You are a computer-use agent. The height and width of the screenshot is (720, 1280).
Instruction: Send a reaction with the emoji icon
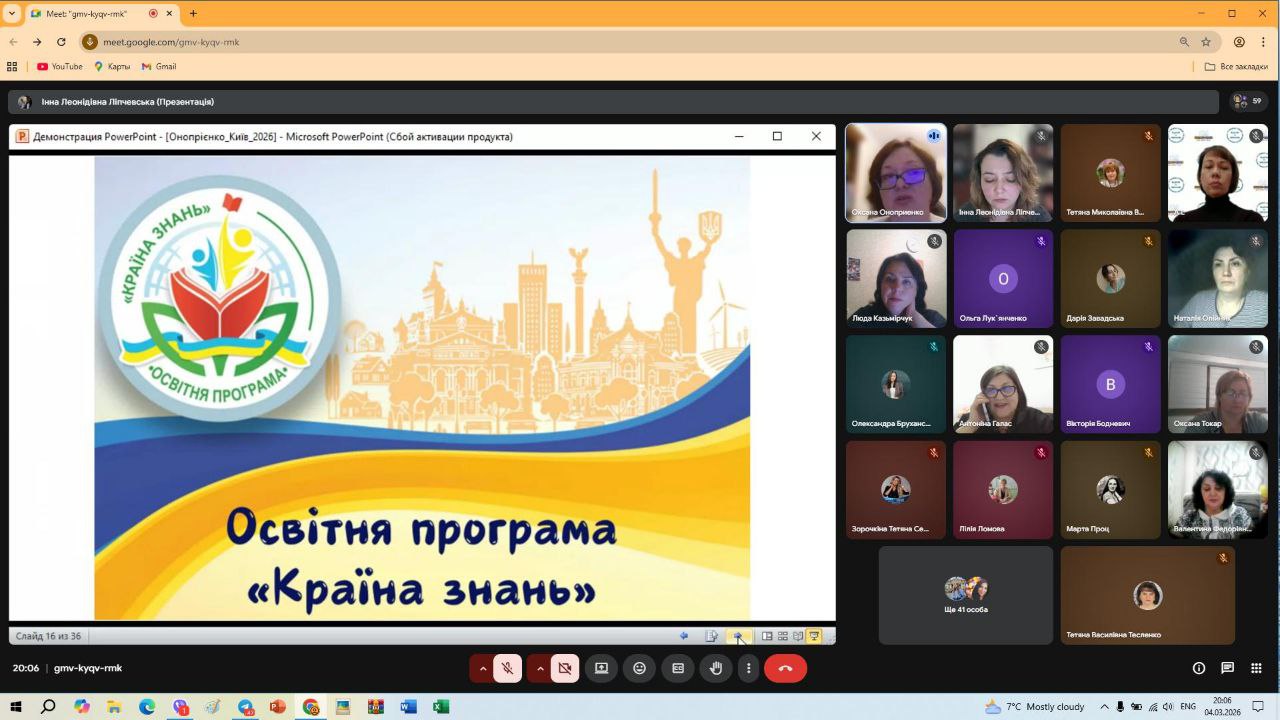click(x=639, y=668)
